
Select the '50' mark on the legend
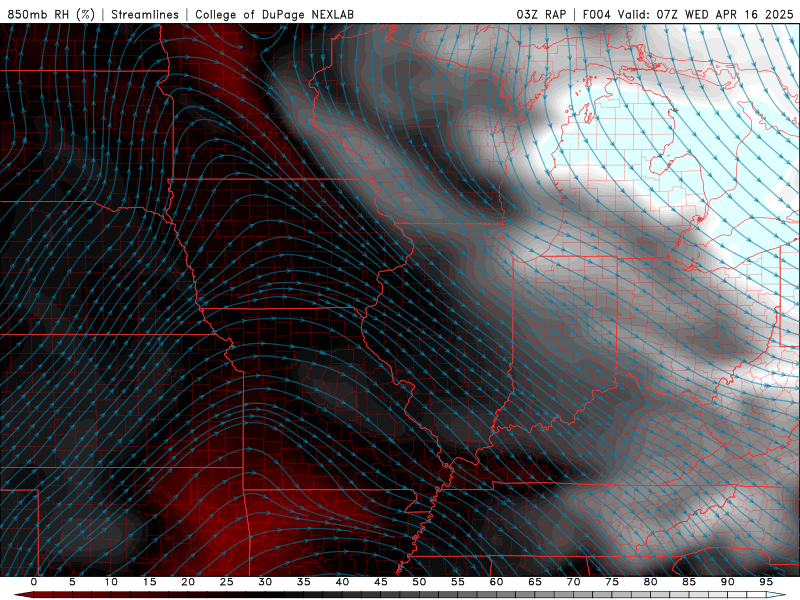[x=419, y=582]
